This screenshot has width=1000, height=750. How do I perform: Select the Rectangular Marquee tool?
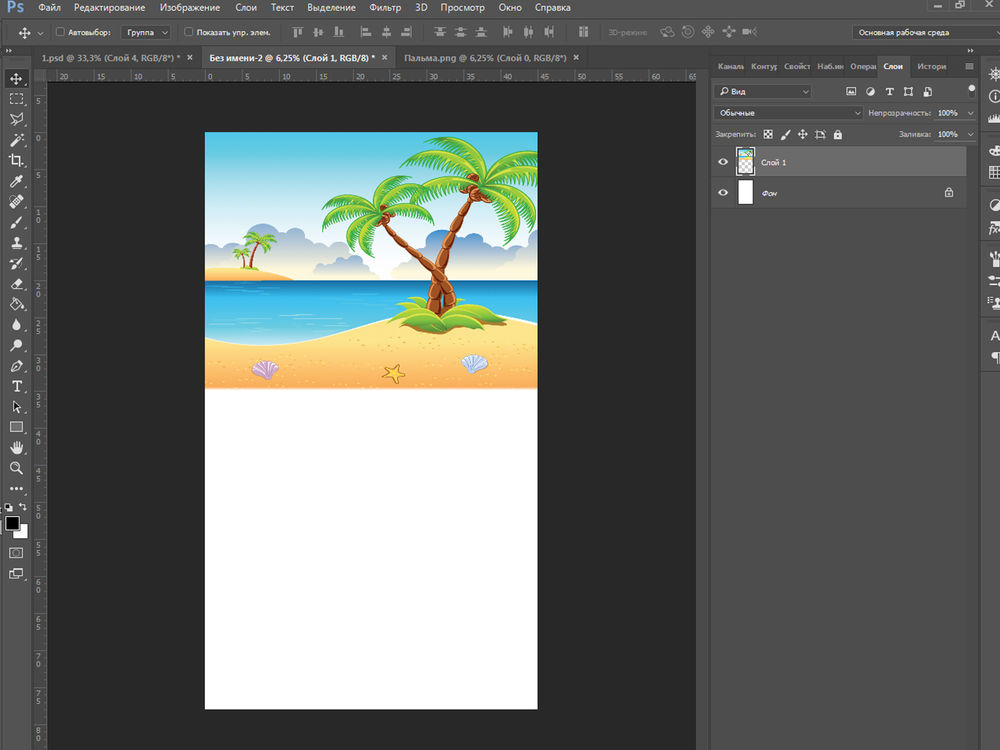pos(16,99)
